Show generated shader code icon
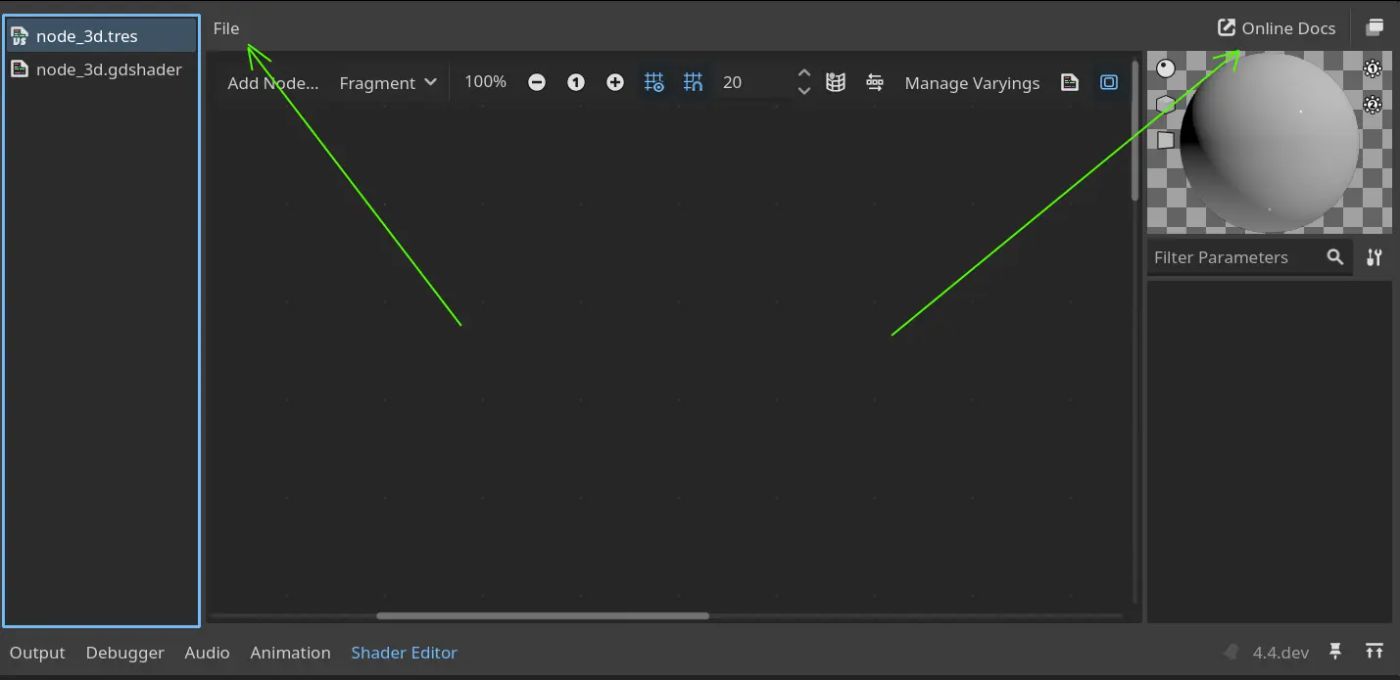Screen dimensions: 1400x680 [x=1070, y=83]
